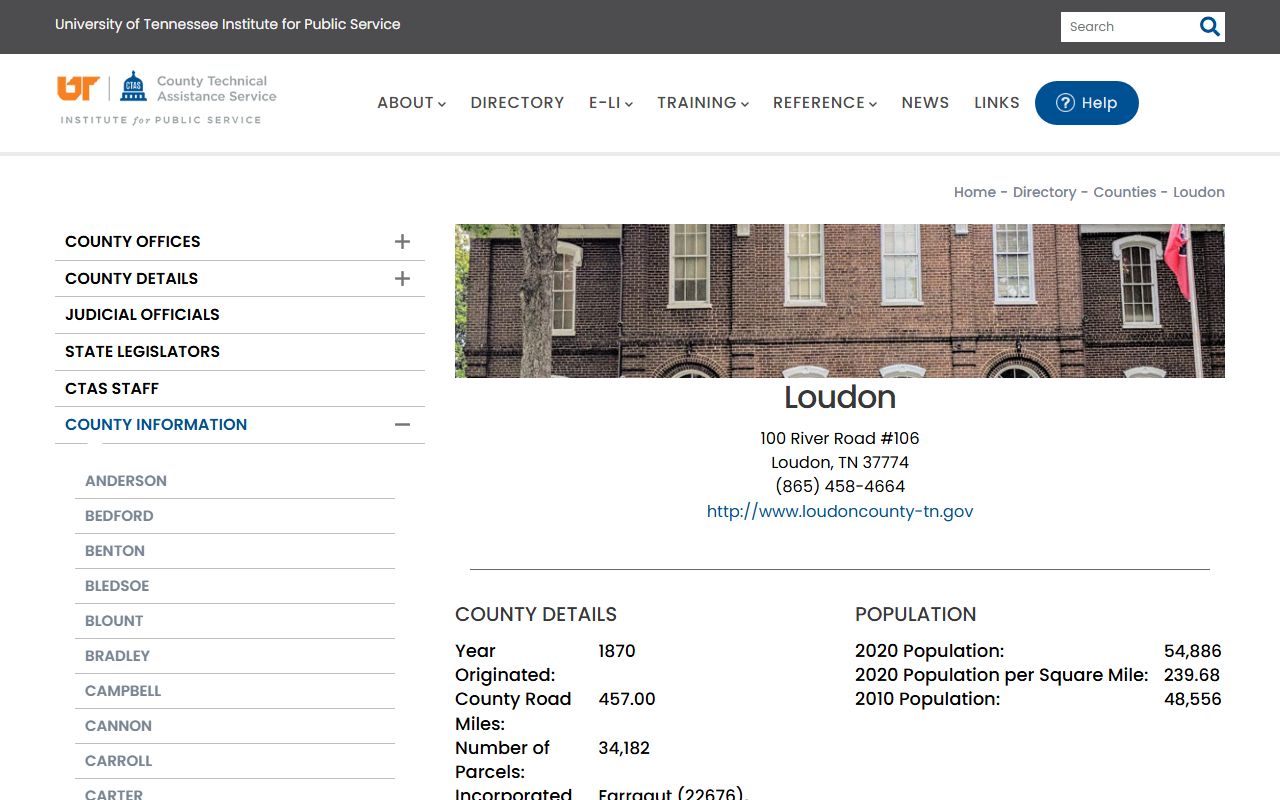Viewport: 1280px width, 800px height.
Task: Open CTAS STAFF sidebar link
Action: [112, 389]
